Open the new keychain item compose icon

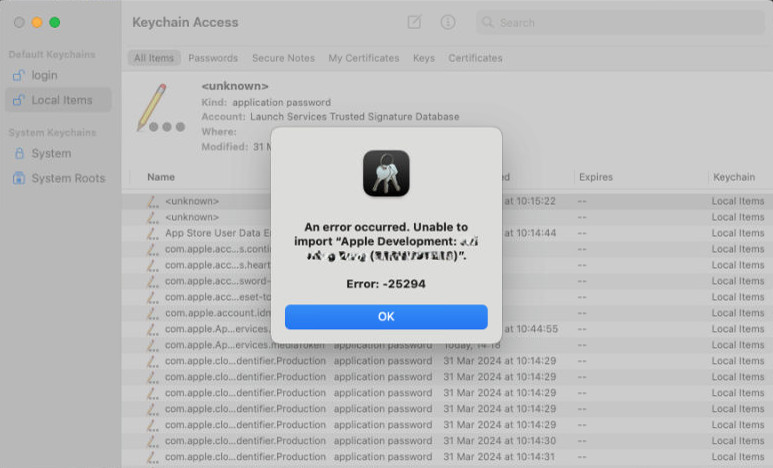click(414, 22)
